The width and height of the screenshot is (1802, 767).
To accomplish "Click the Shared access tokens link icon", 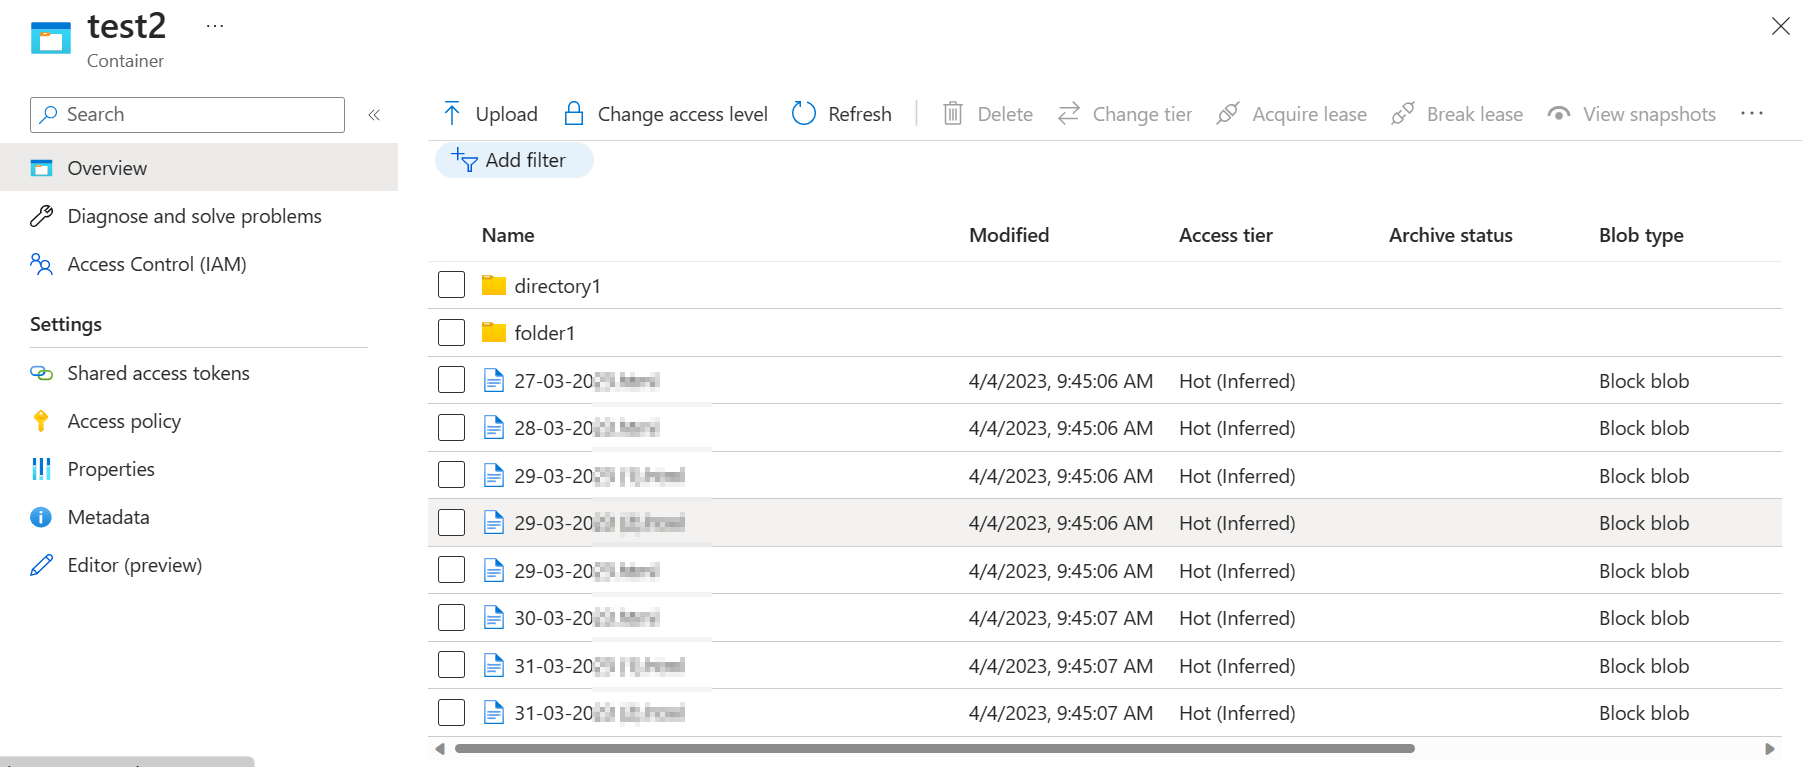I will 41,373.
